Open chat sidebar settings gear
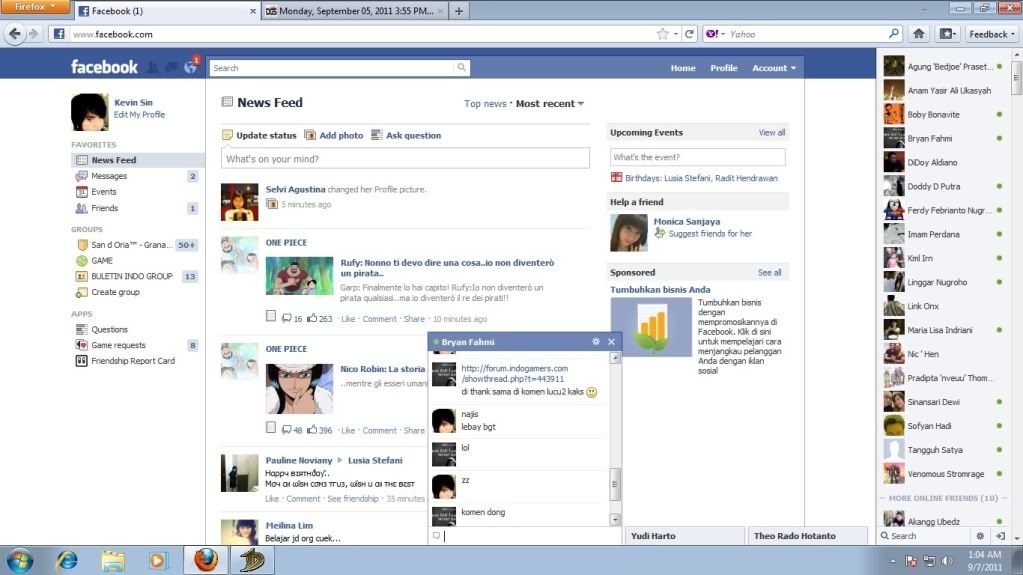The image size is (1023, 575). coord(980,536)
